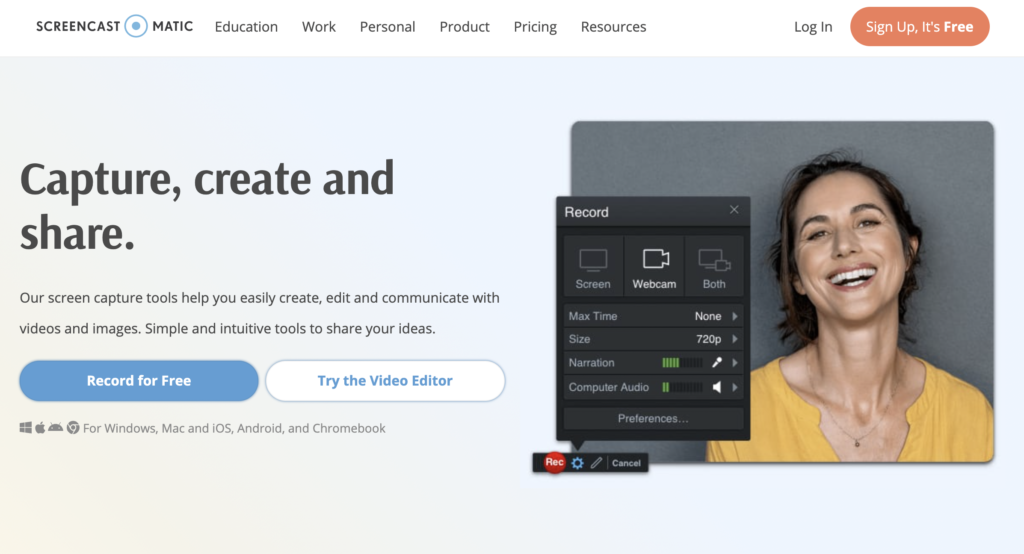The height and width of the screenshot is (554, 1024).
Task: Click Try the Video Editor button
Action: pos(385,381)
